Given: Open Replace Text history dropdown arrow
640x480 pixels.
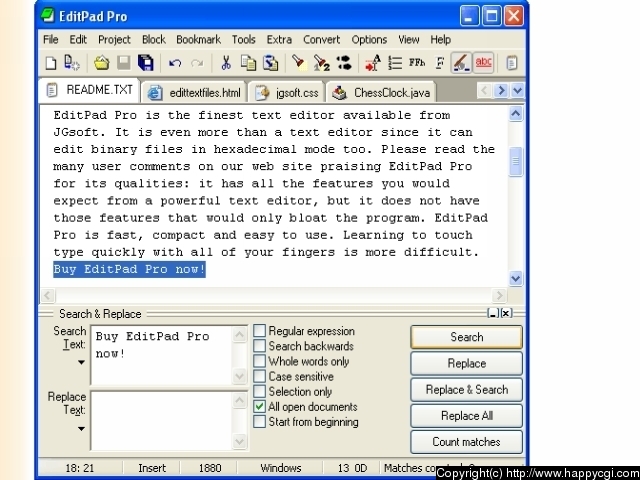Looking at the screenshot, I should point(81,429).
